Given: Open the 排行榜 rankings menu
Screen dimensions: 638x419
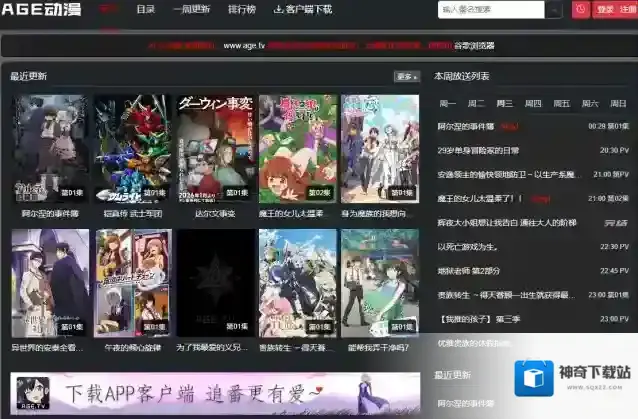Looking at the screenshot, I should (242, 9).
